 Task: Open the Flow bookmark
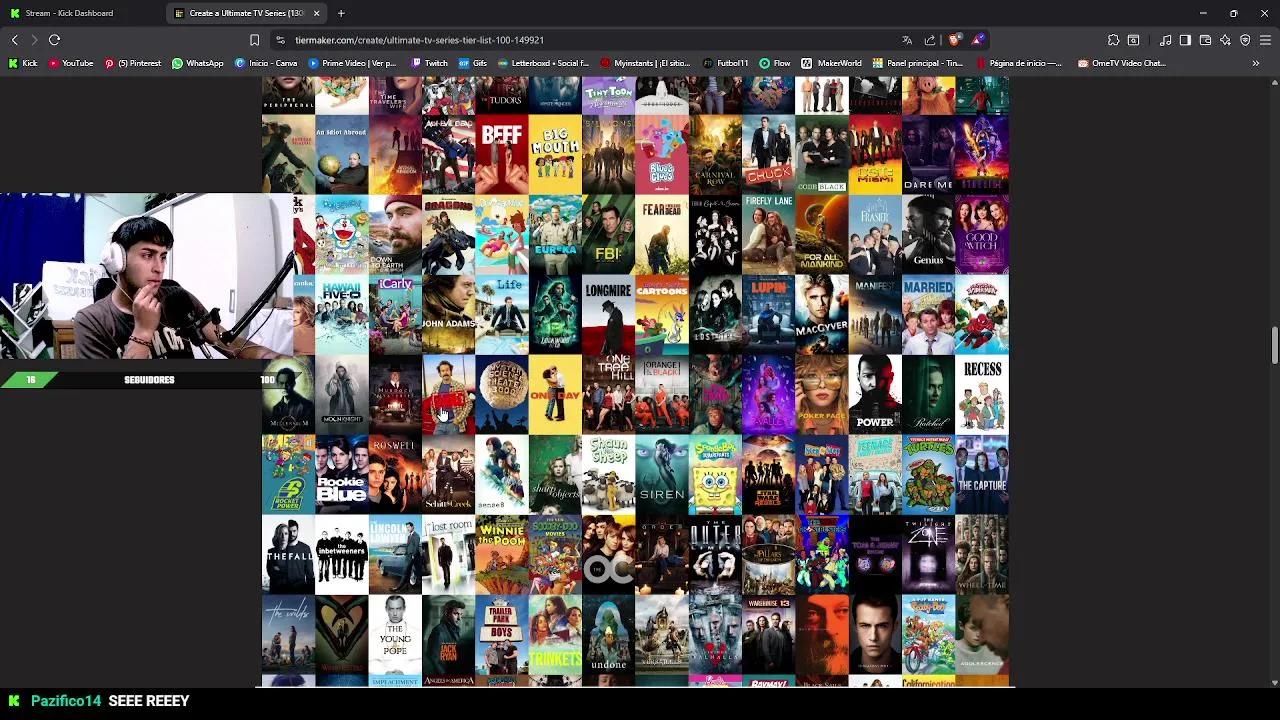click(775, 63)
